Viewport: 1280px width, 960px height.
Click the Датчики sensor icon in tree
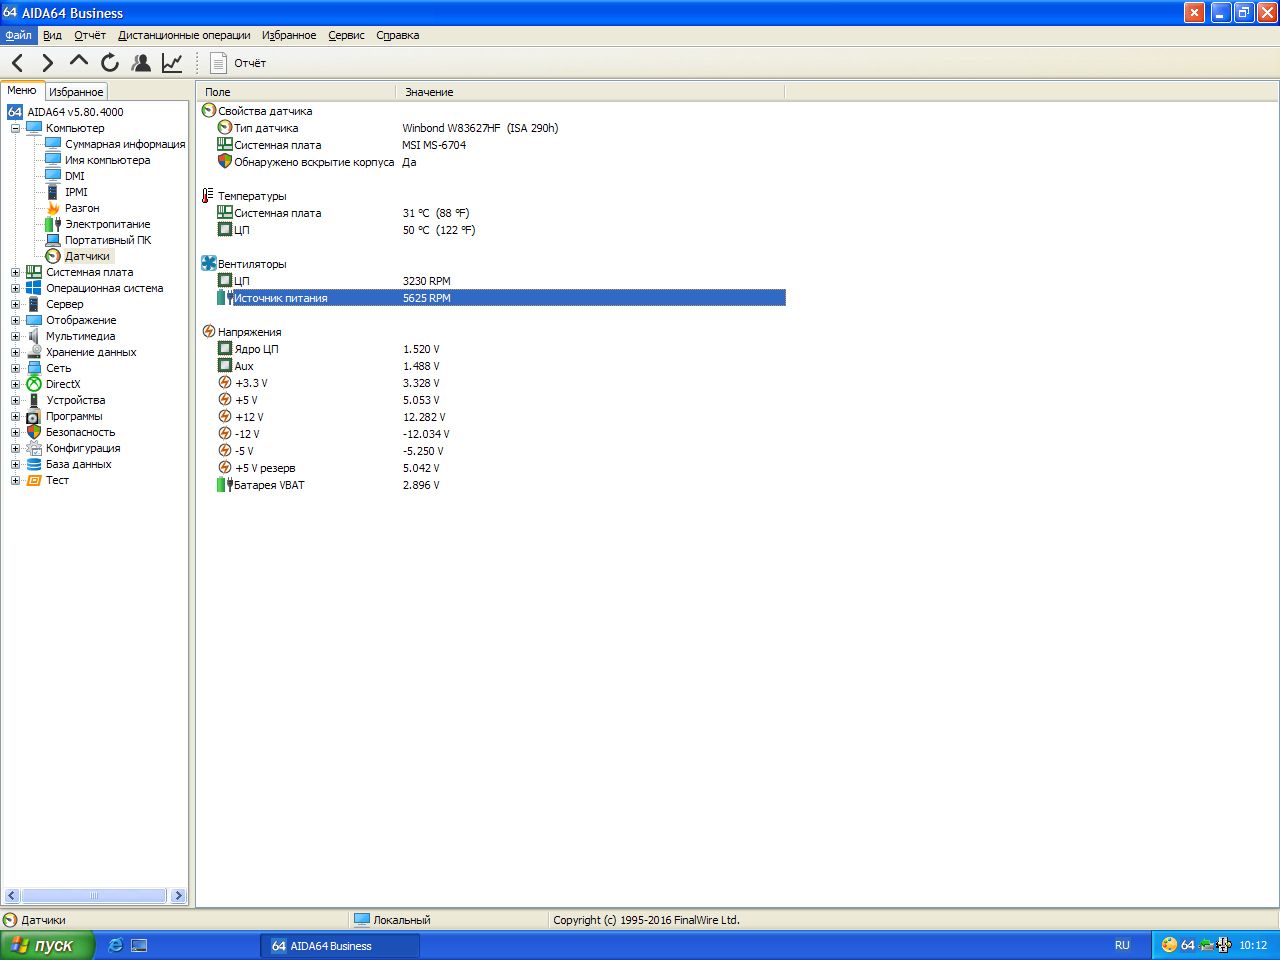pos(53,256)
